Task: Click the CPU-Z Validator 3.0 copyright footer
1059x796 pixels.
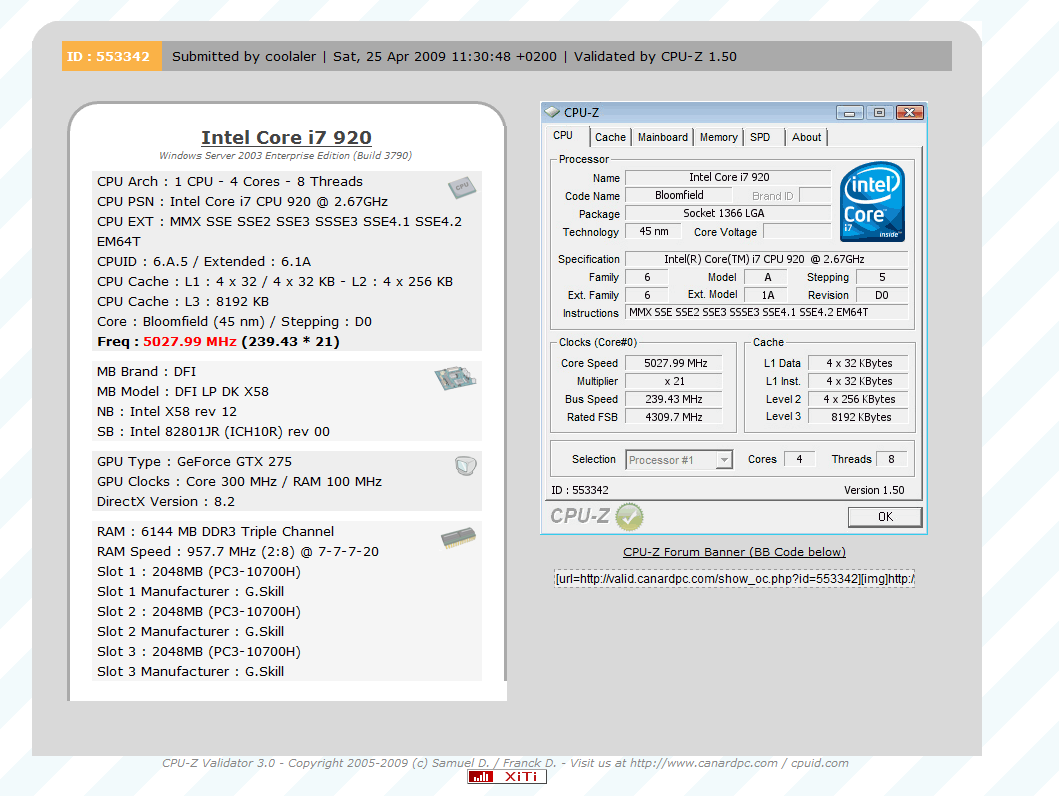Action: coord(505,763)
